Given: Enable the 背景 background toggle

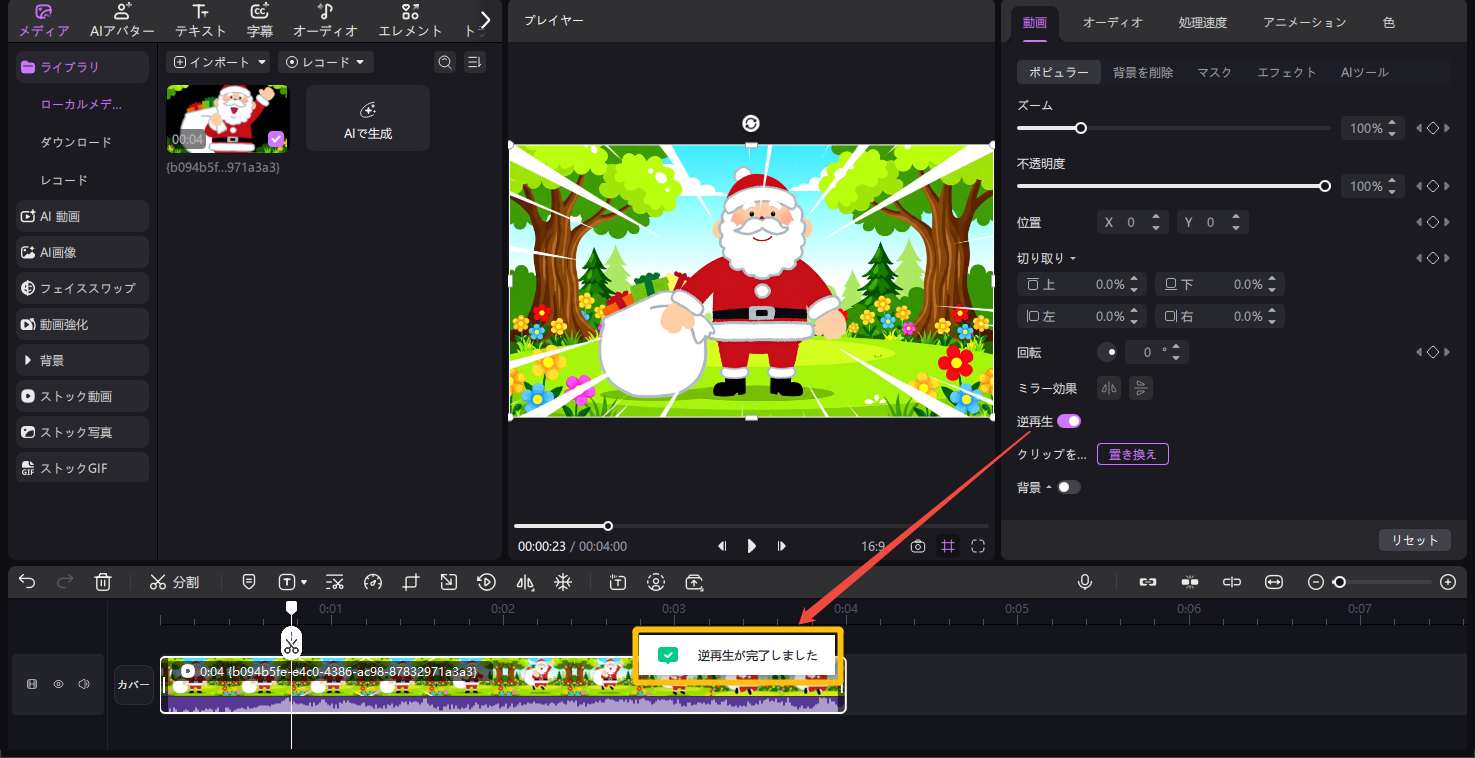Looking at the screenshot, I should point(1069,487).
